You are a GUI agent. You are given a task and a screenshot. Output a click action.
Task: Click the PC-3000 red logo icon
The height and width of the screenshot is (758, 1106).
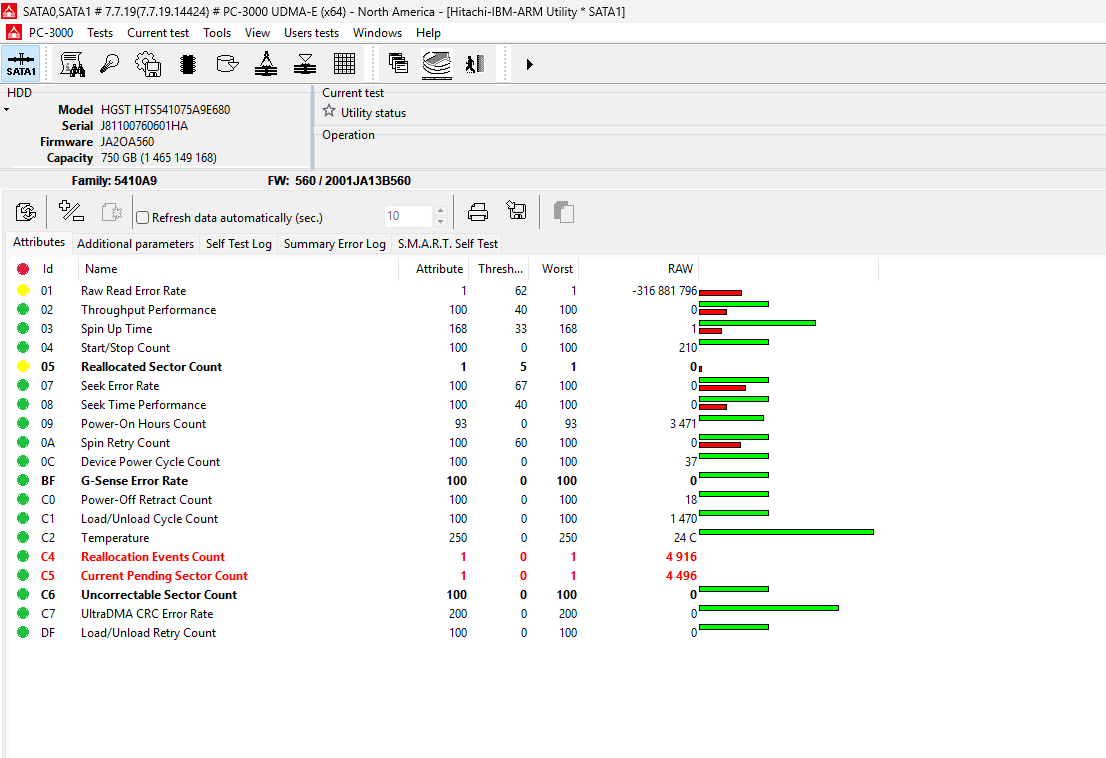click(x=13, y=32)
